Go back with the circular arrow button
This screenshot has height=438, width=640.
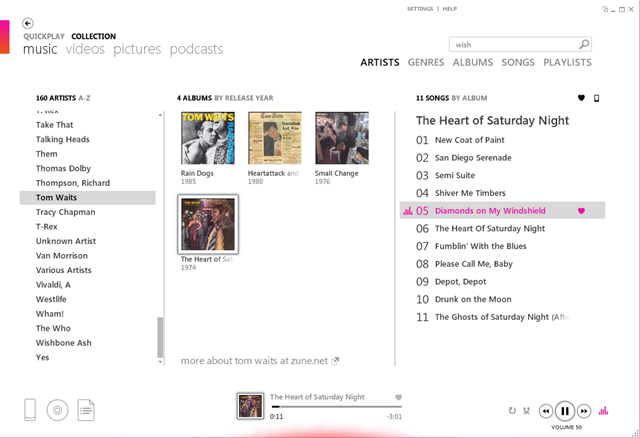[28, 23]
